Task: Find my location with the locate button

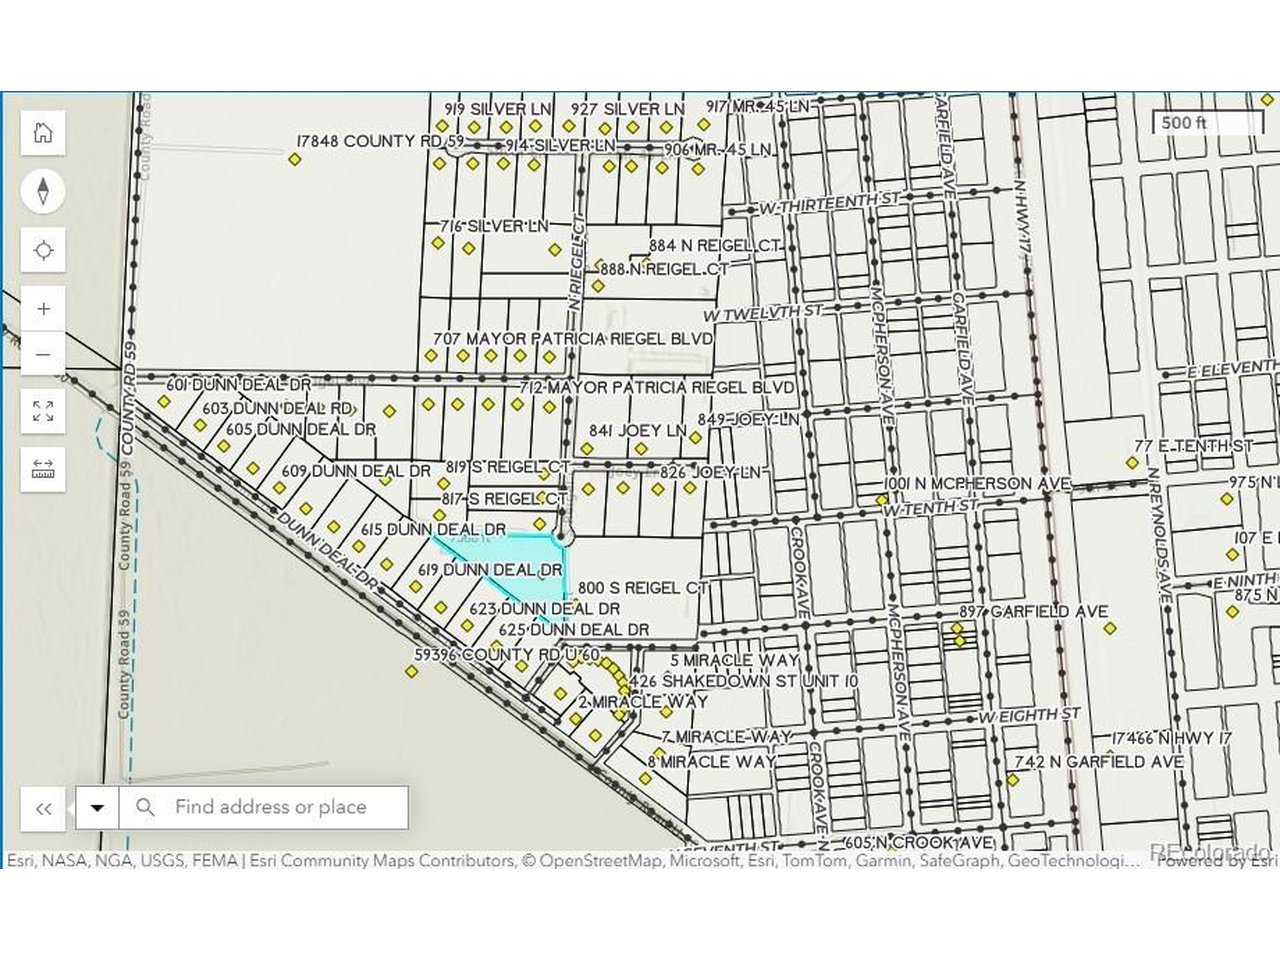Action: pos(43,250)
